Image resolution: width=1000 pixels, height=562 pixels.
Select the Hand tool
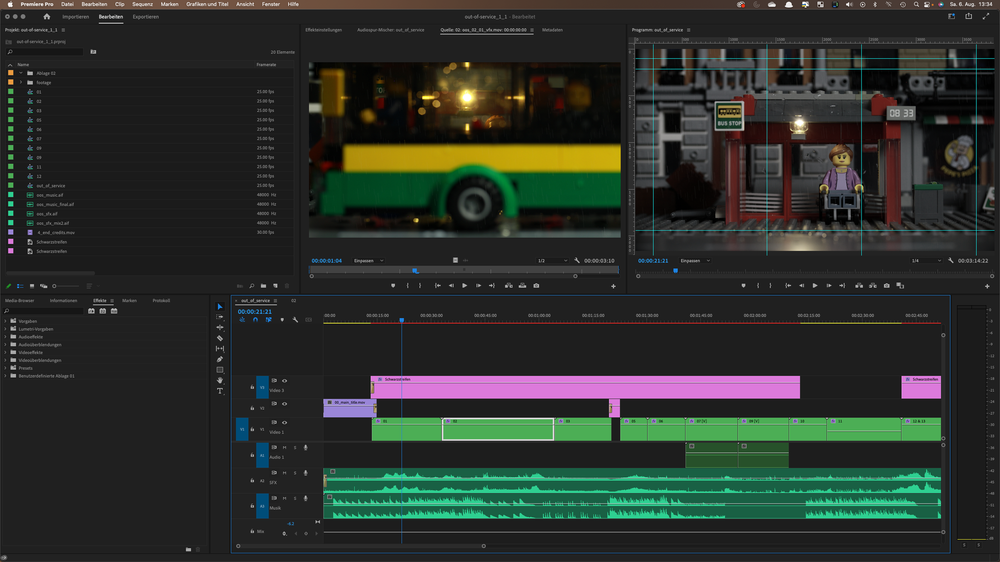click(220, 380)
